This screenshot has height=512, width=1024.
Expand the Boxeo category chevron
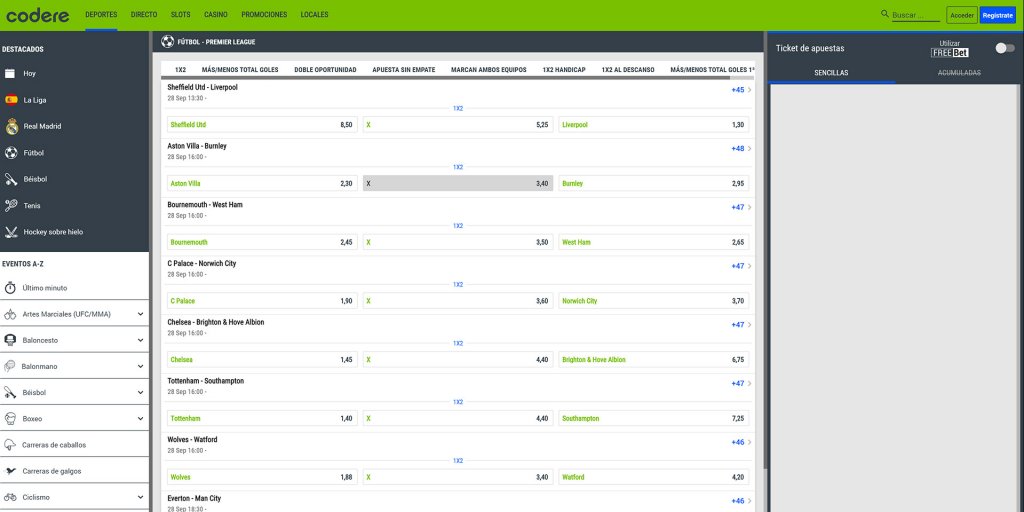pyautogui.click(x=140, y=419)
